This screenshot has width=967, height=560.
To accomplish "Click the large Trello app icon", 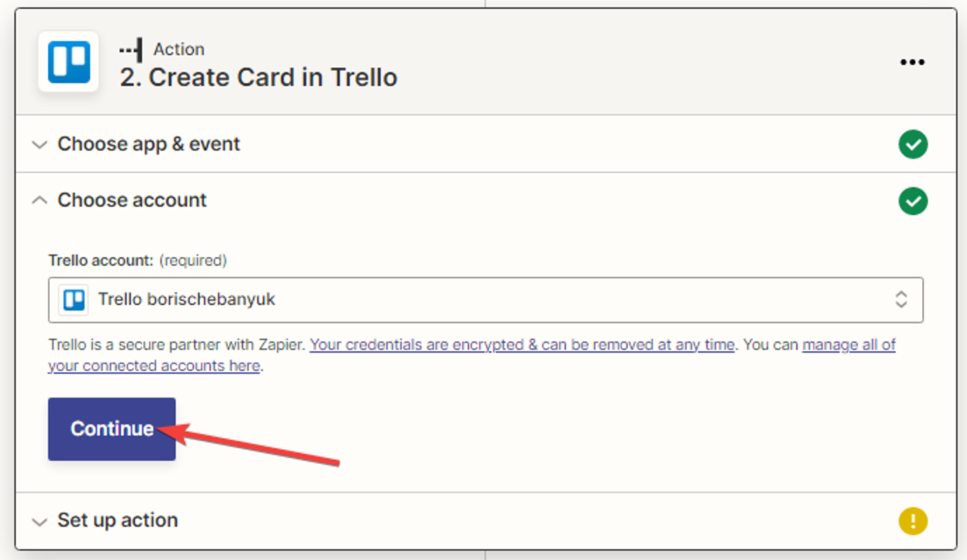I will pos(68,62).
